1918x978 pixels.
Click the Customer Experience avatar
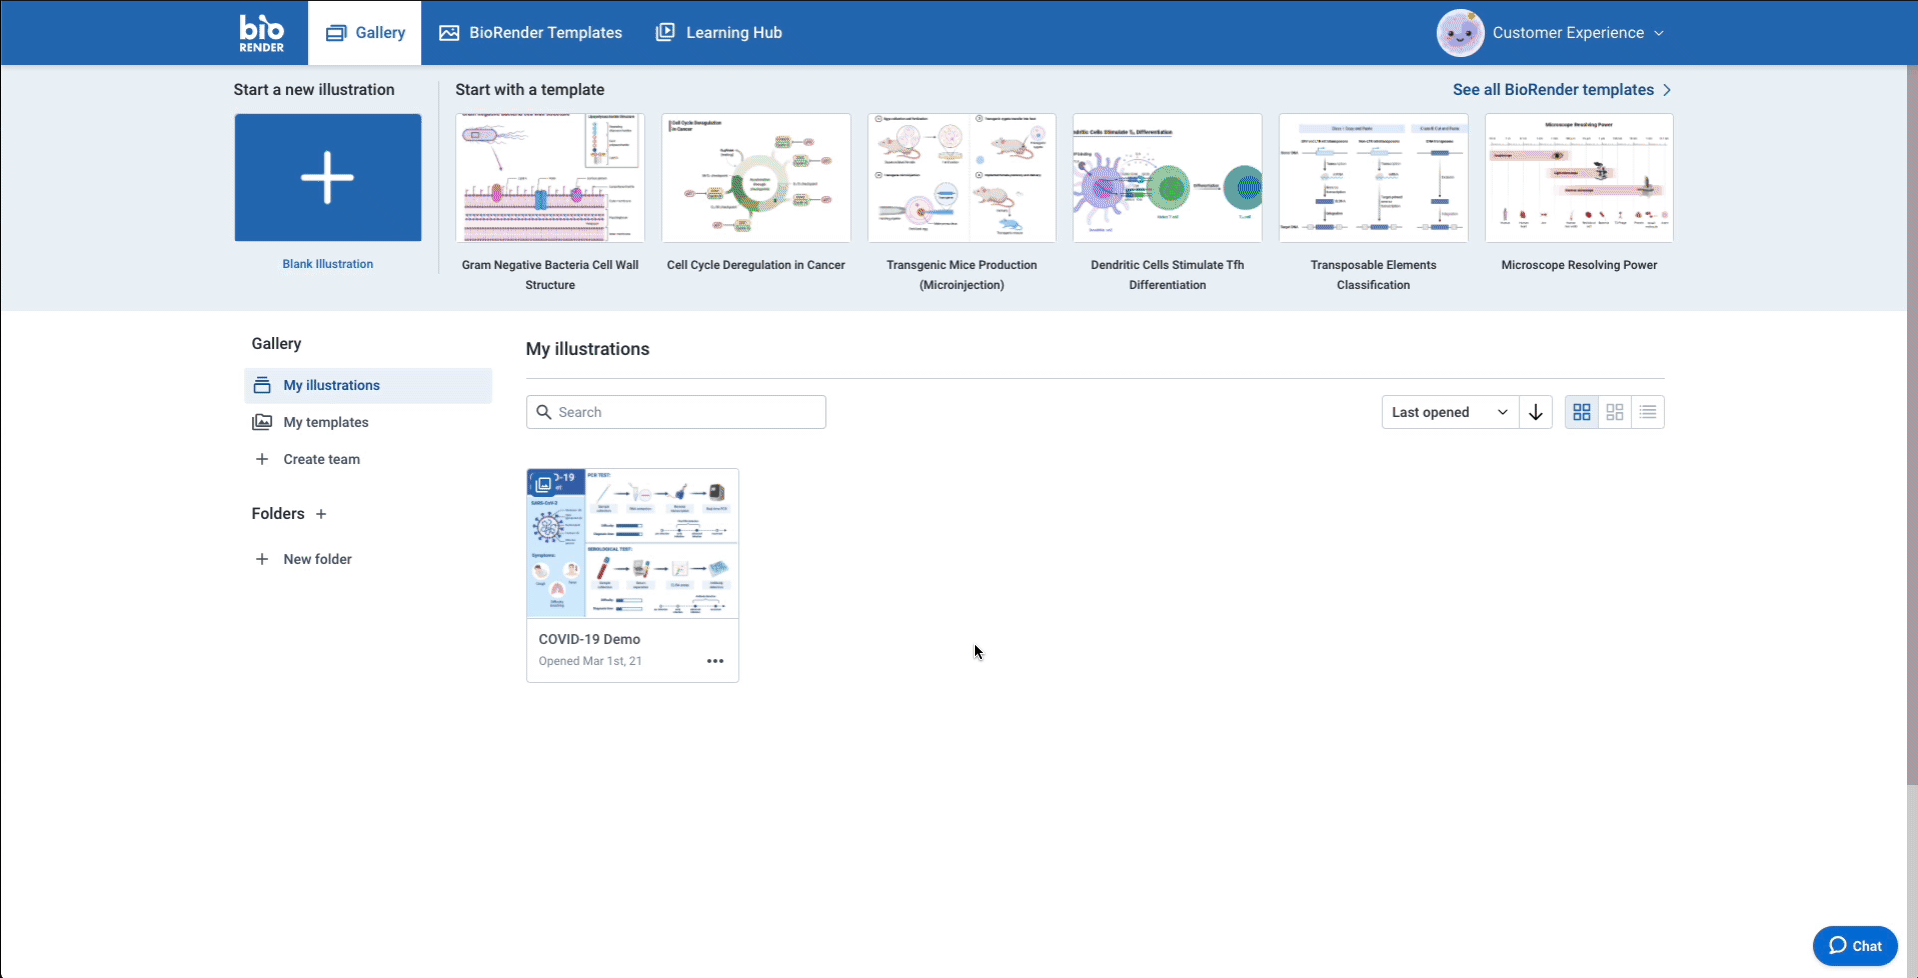[1460, 33]
